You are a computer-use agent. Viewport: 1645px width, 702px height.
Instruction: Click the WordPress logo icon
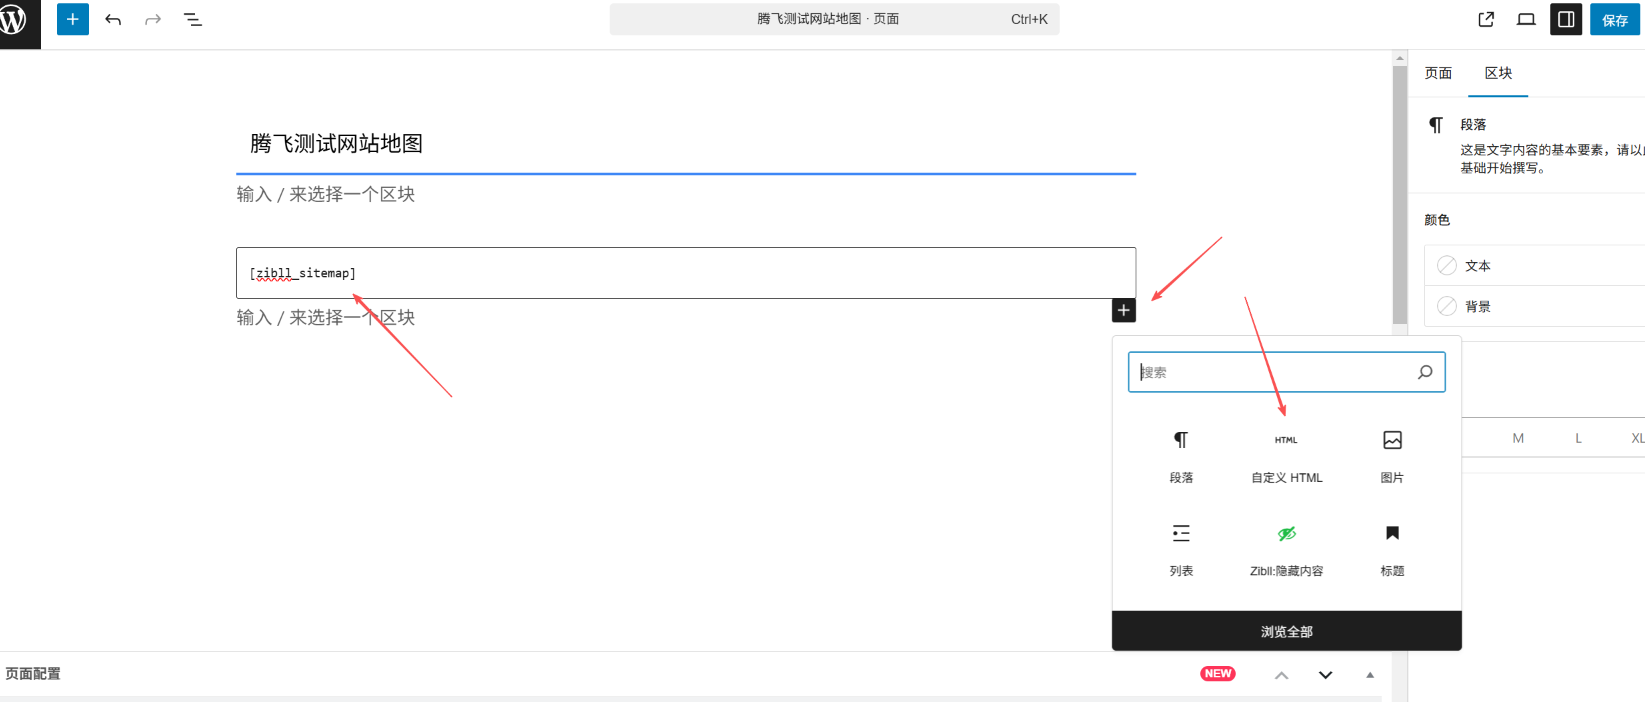point(14,19)
